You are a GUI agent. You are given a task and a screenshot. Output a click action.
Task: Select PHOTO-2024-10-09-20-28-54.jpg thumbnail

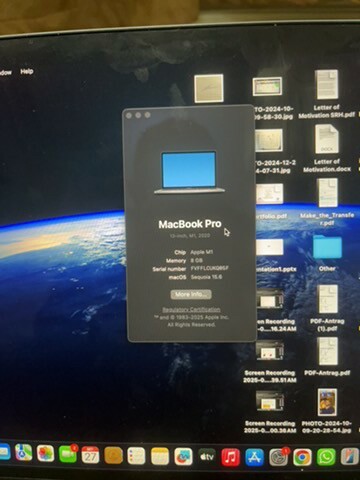327,402
